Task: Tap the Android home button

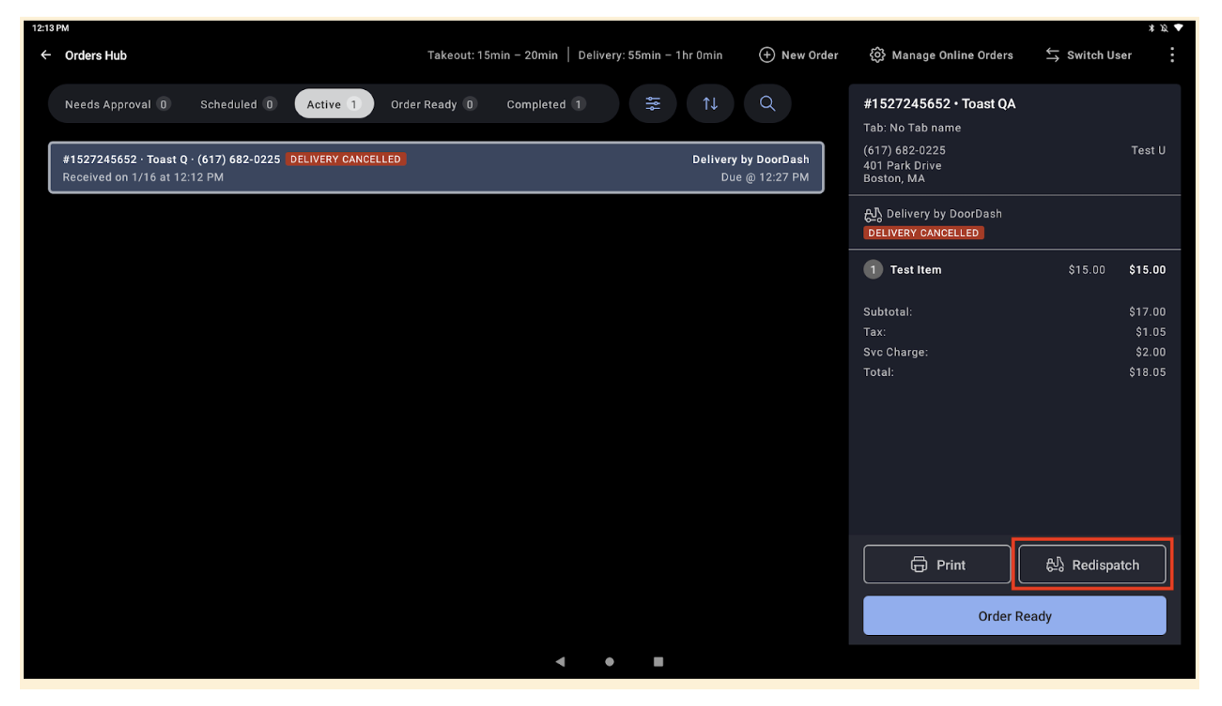Action: click(609, 661)
